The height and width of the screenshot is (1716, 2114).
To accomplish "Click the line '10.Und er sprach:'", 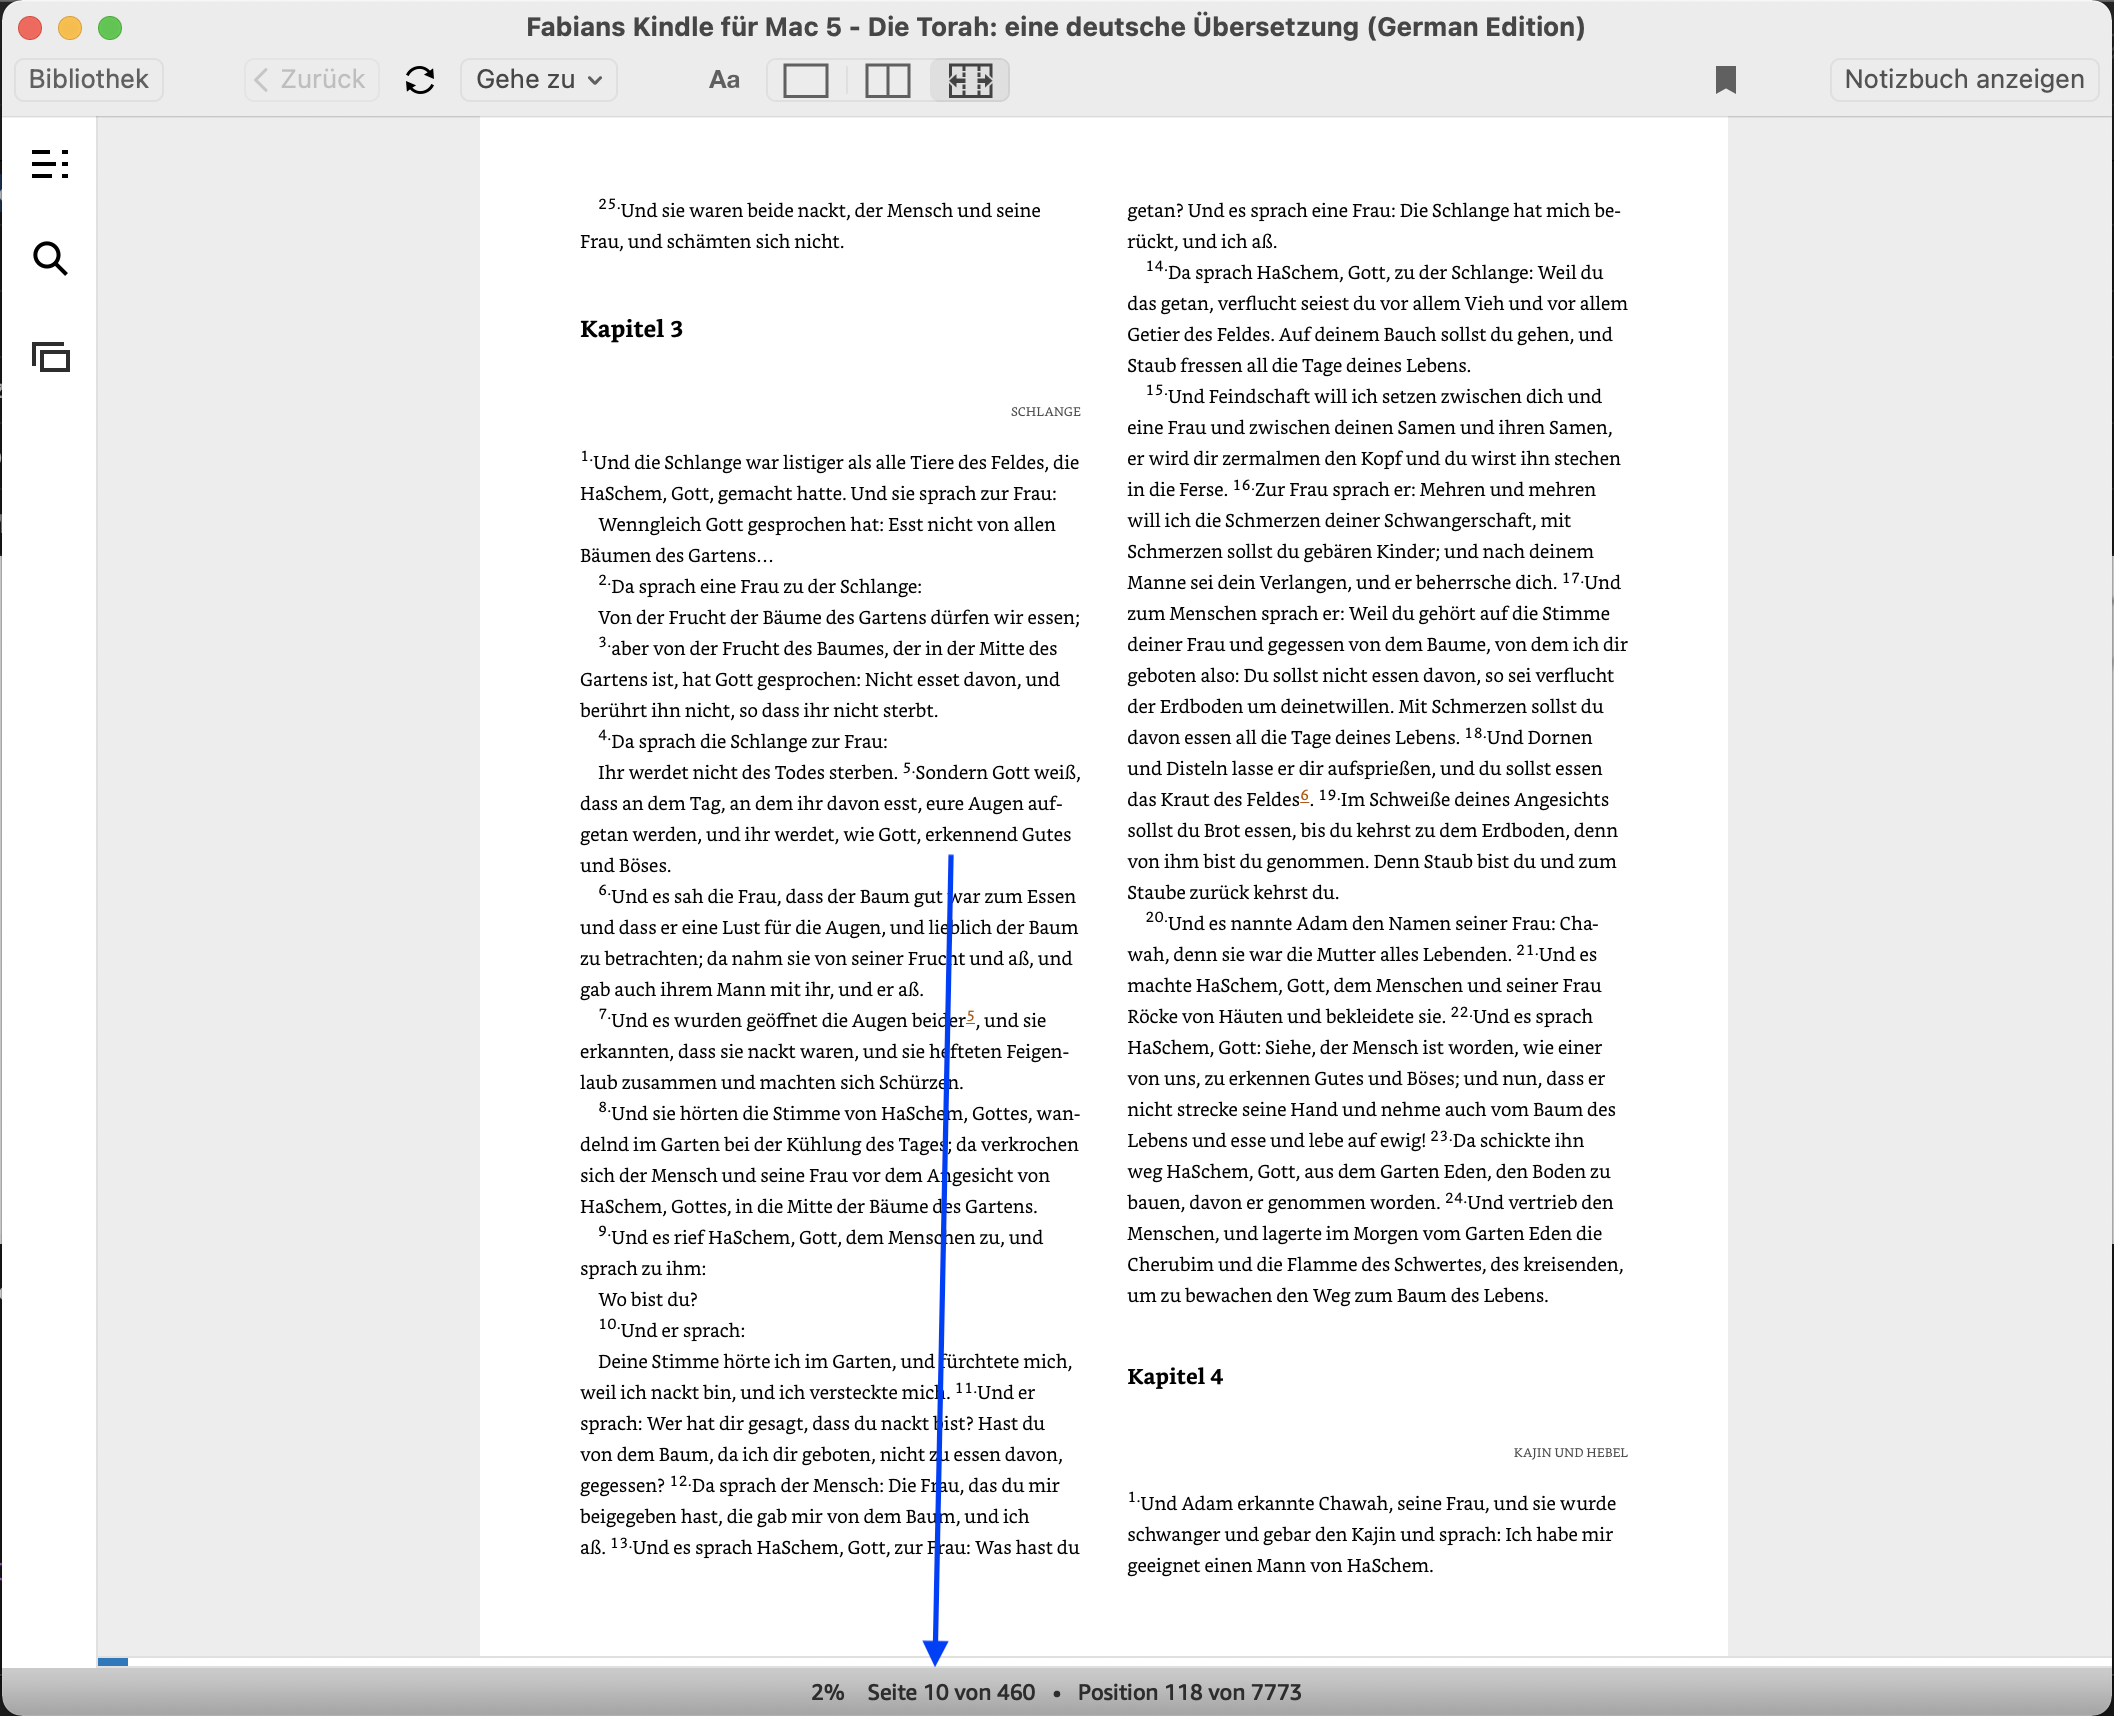I will click(672, 1329).
